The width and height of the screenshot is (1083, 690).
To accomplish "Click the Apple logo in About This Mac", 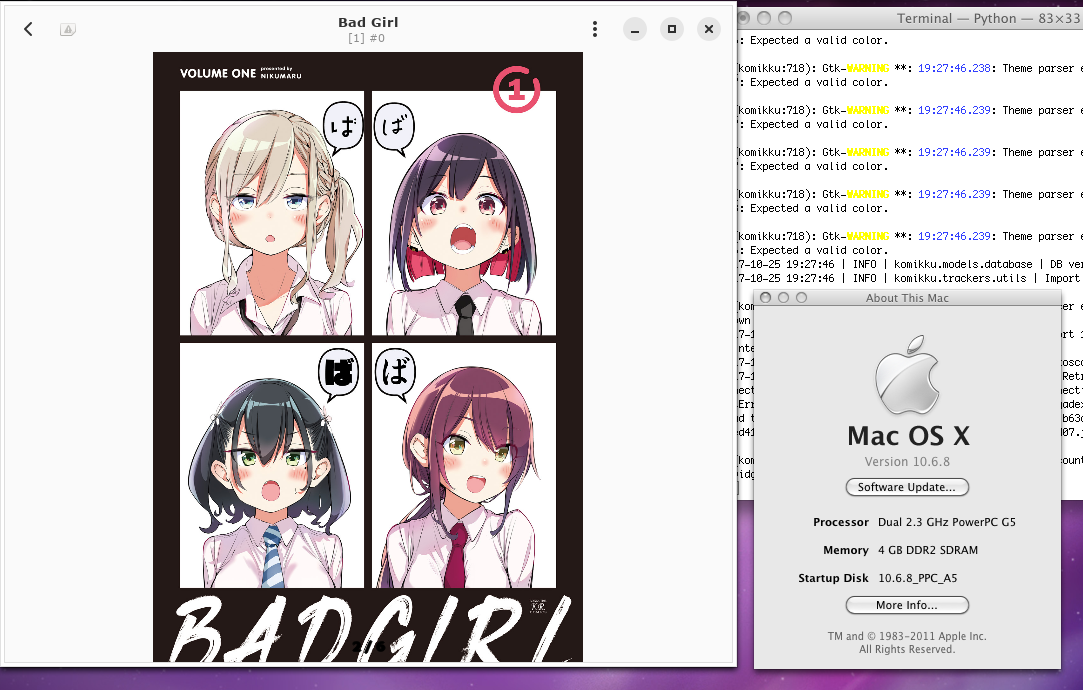I will click(x=907, y=376).
